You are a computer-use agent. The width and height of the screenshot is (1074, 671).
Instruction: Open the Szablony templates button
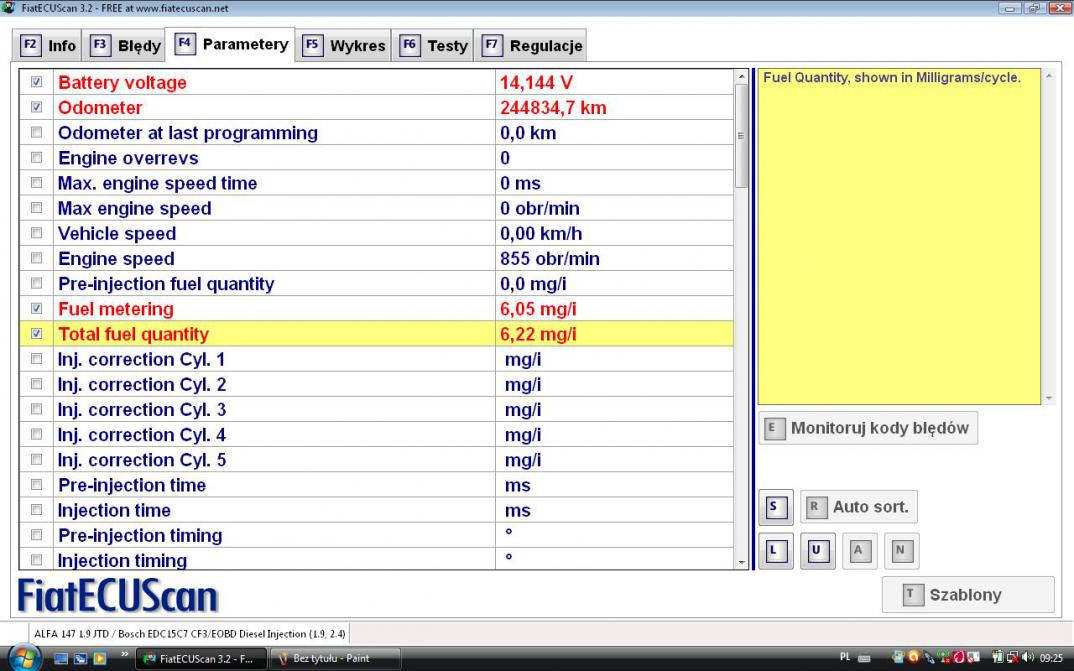967,595
